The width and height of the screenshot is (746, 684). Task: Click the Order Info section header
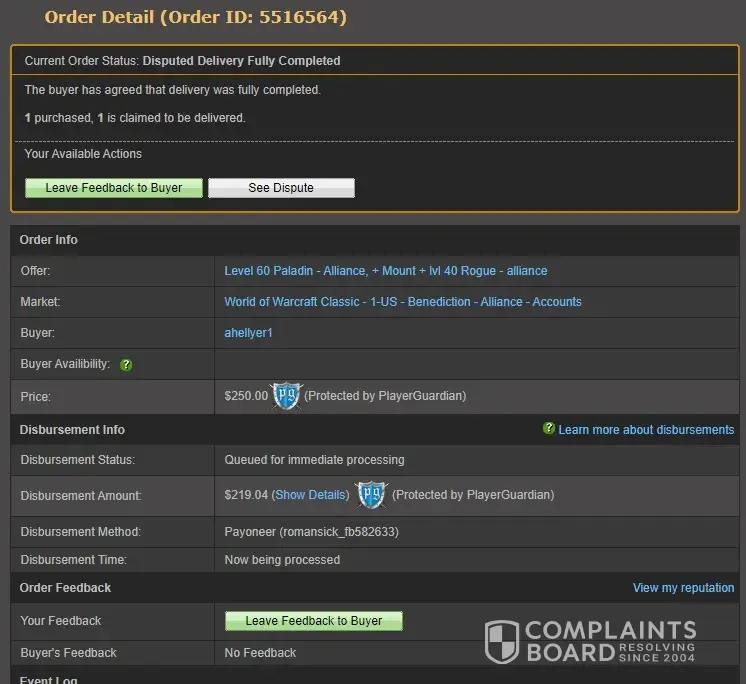49,240
